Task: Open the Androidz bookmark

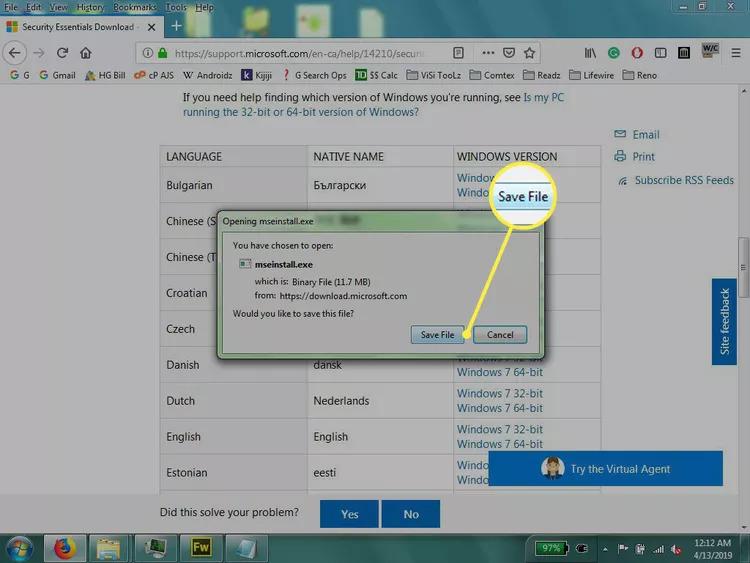Action: tap(208, 75)
